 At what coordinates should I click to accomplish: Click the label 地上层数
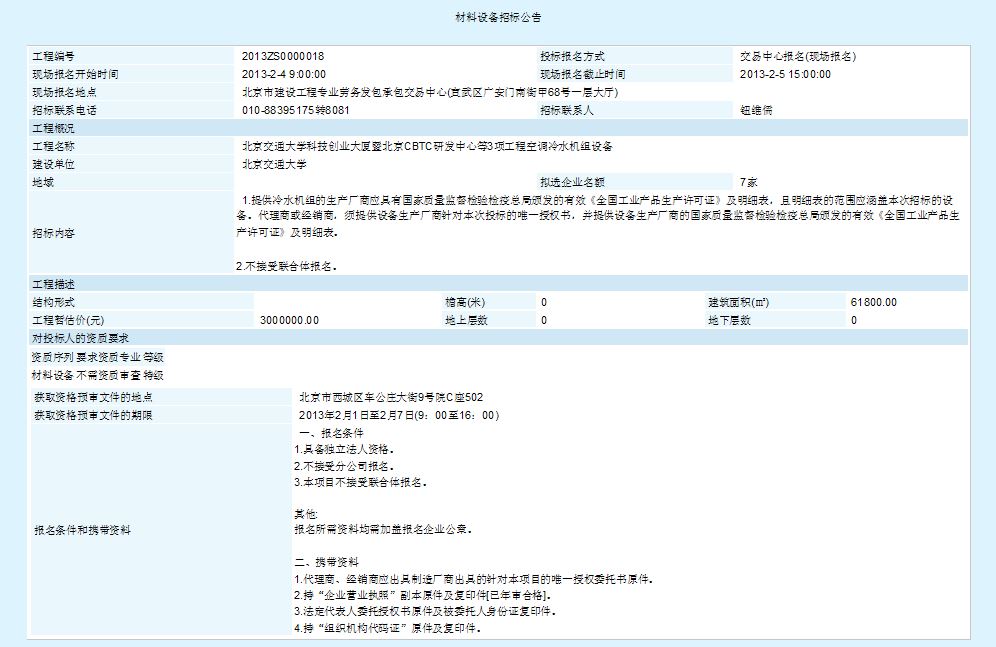click(x=466, y=320)
